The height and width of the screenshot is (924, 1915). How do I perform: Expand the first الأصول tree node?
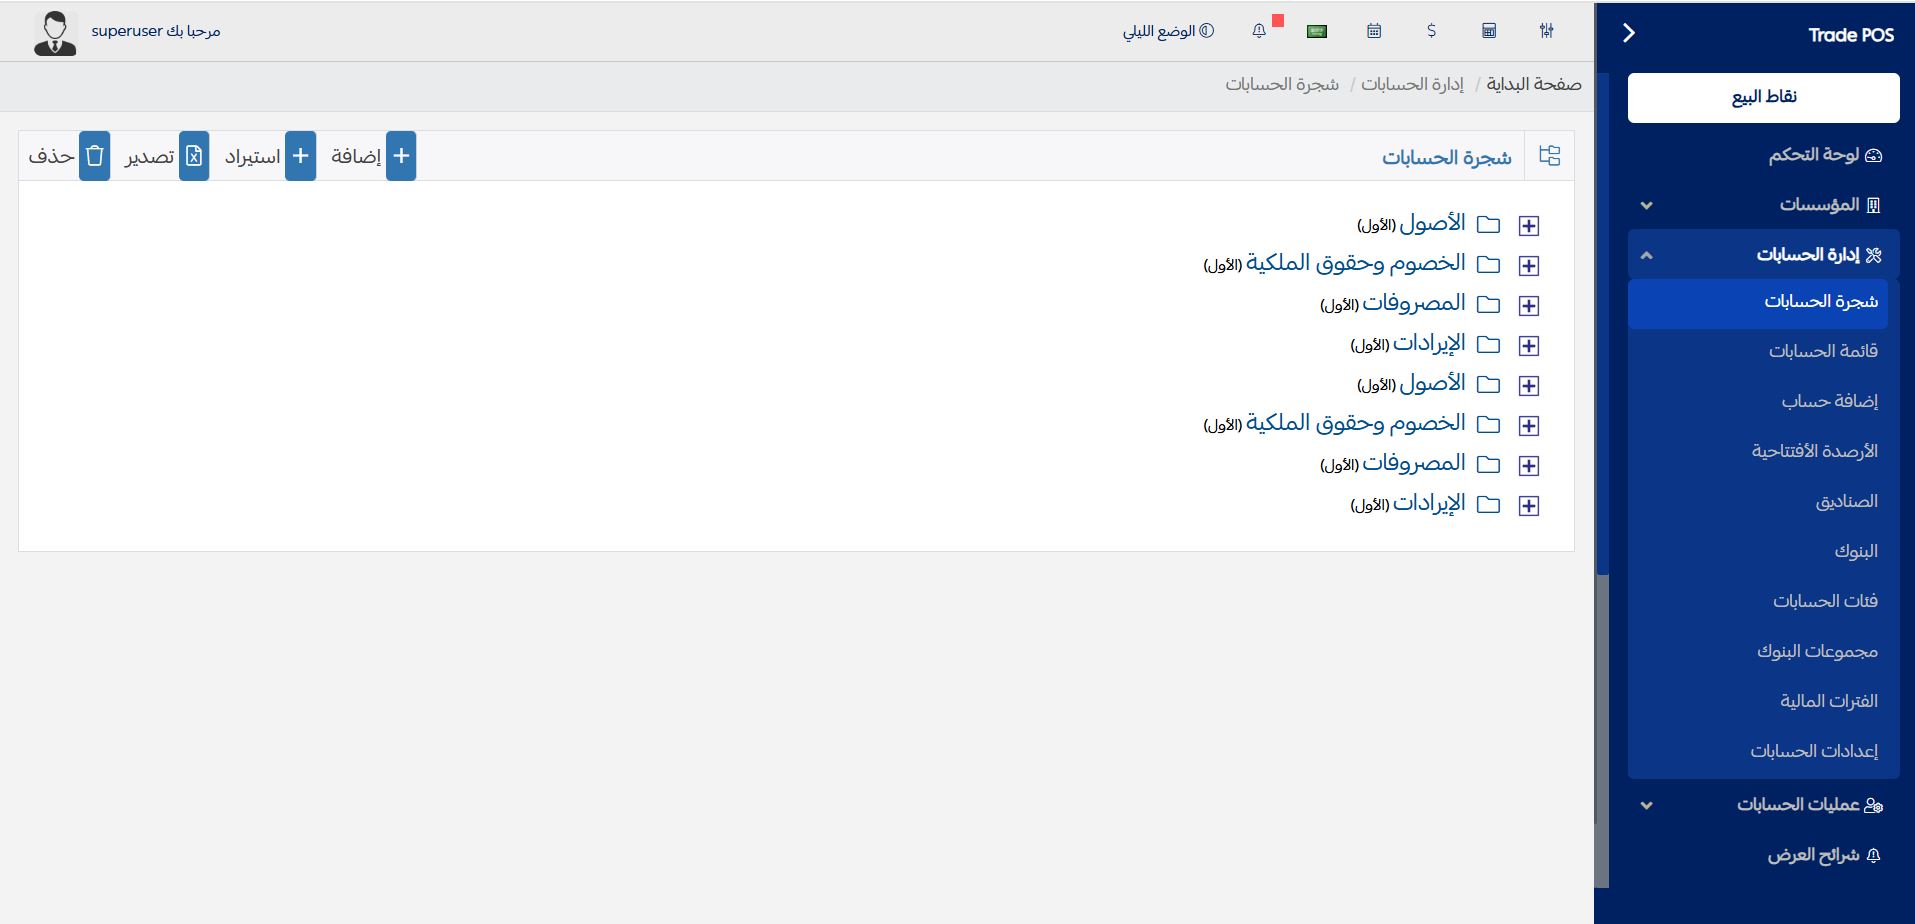click(1528, 226)
